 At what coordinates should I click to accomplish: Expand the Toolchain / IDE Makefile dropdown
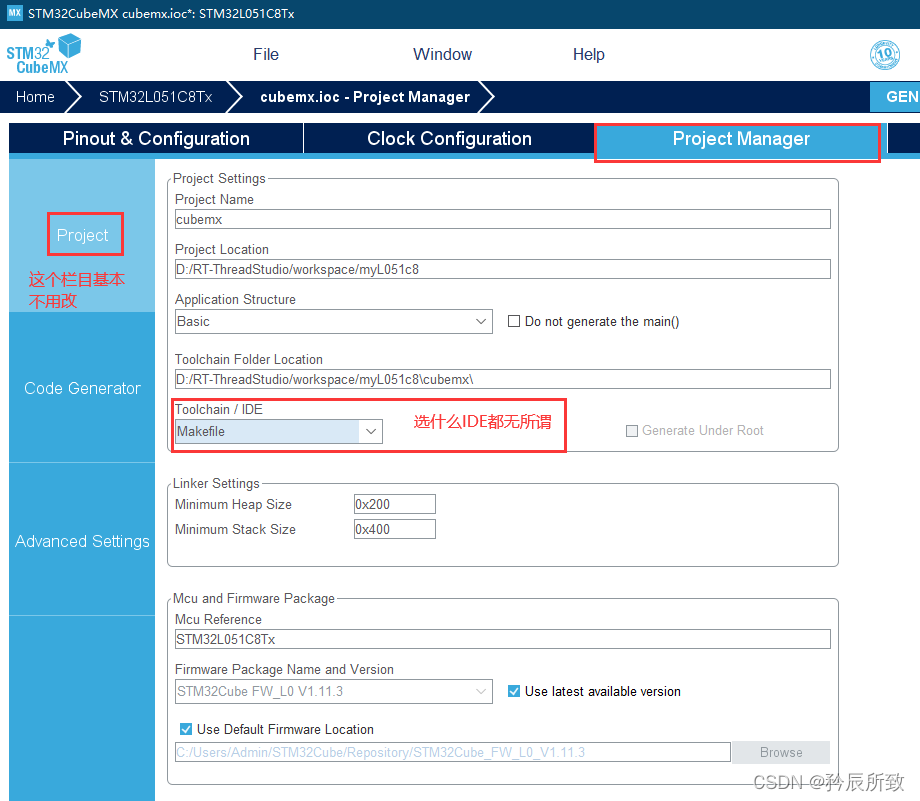click(x=279, y=431)
